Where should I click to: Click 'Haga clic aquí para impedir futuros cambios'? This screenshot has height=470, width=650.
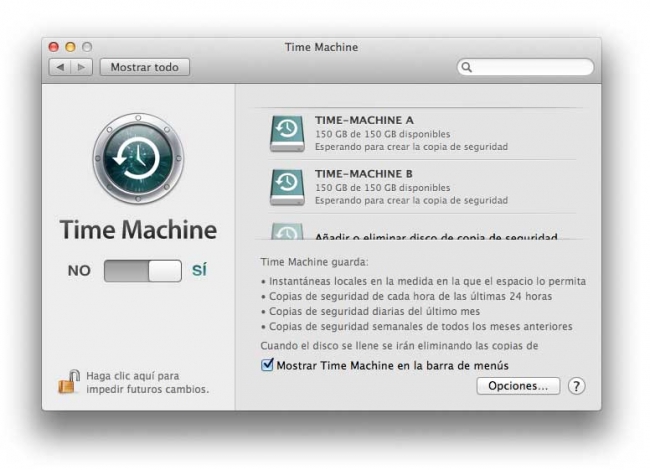148,383
